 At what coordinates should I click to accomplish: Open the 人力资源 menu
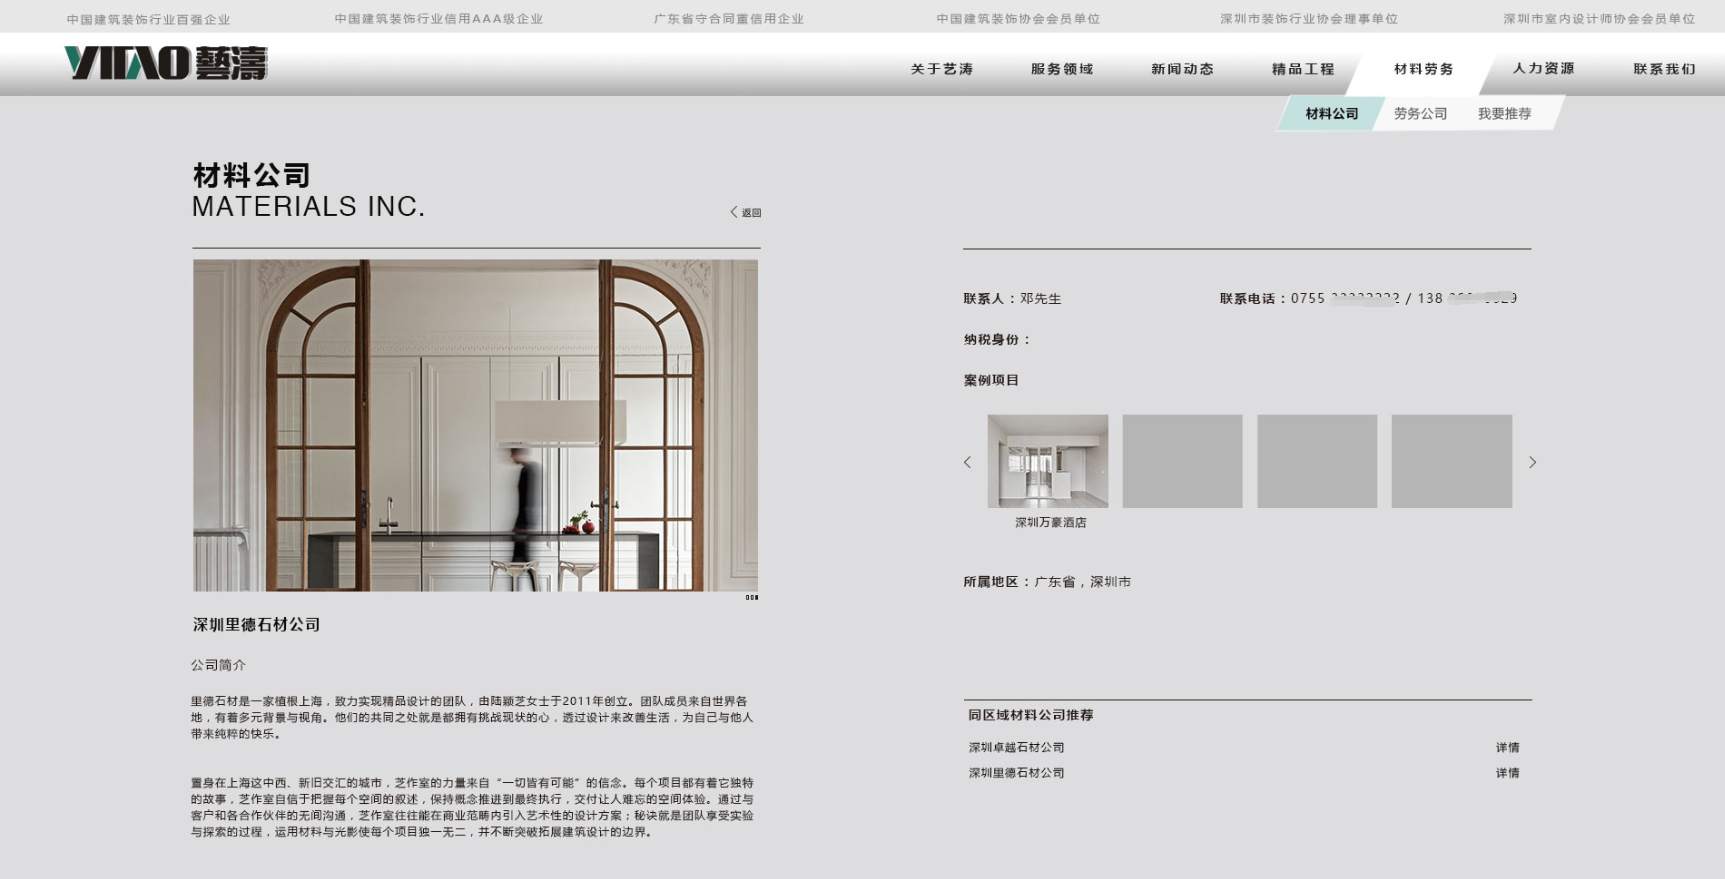[x=1544, y=68]
